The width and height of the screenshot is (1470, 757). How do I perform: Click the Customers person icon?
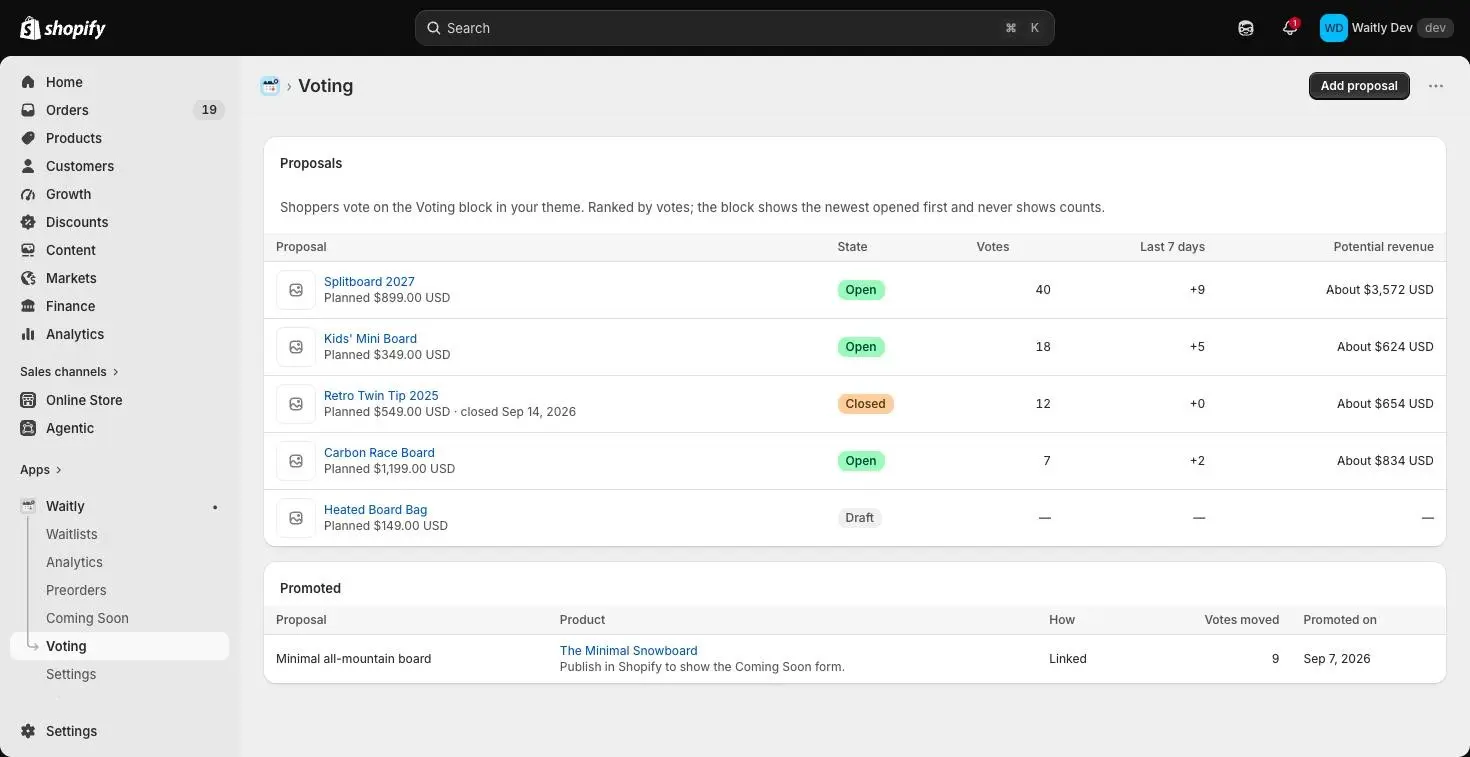tap(28, 166)
